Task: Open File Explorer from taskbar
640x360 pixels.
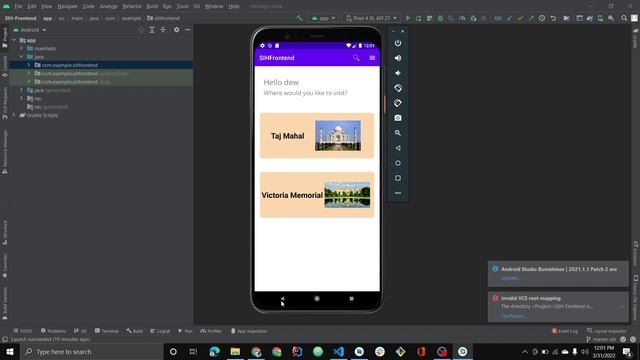Action: click(235, 351)
